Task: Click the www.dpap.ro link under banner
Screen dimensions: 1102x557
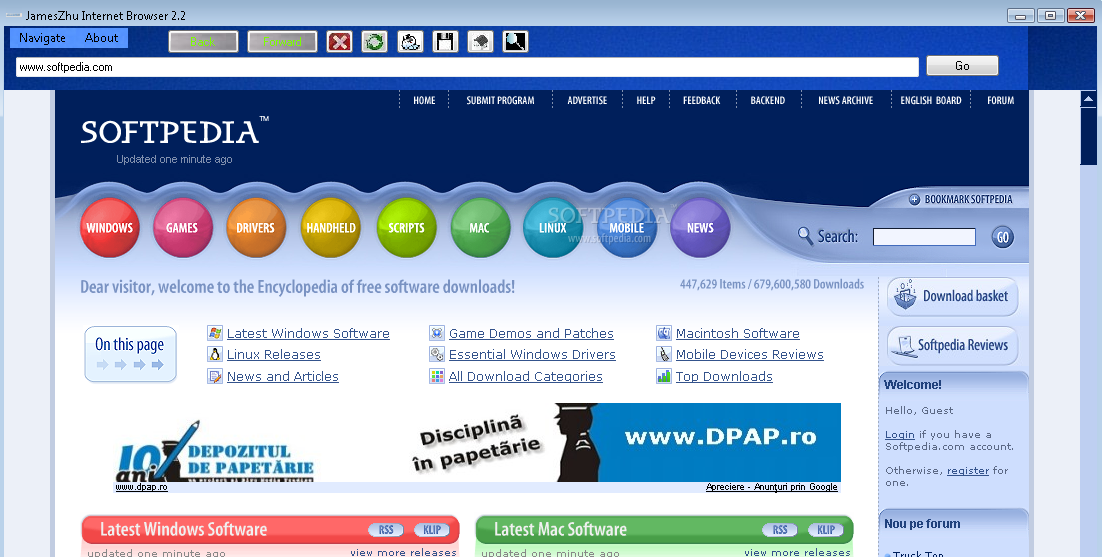Action: [x=141, y=487]
